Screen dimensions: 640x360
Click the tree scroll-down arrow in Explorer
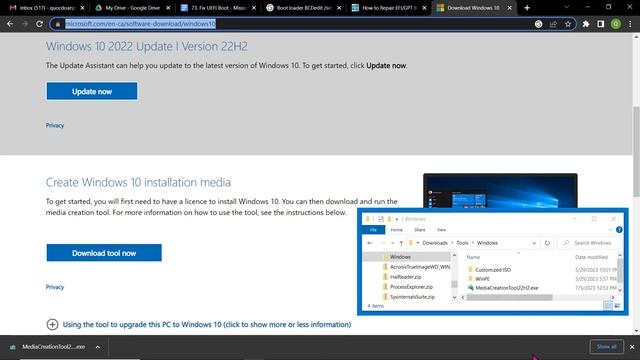coord(454,298)
